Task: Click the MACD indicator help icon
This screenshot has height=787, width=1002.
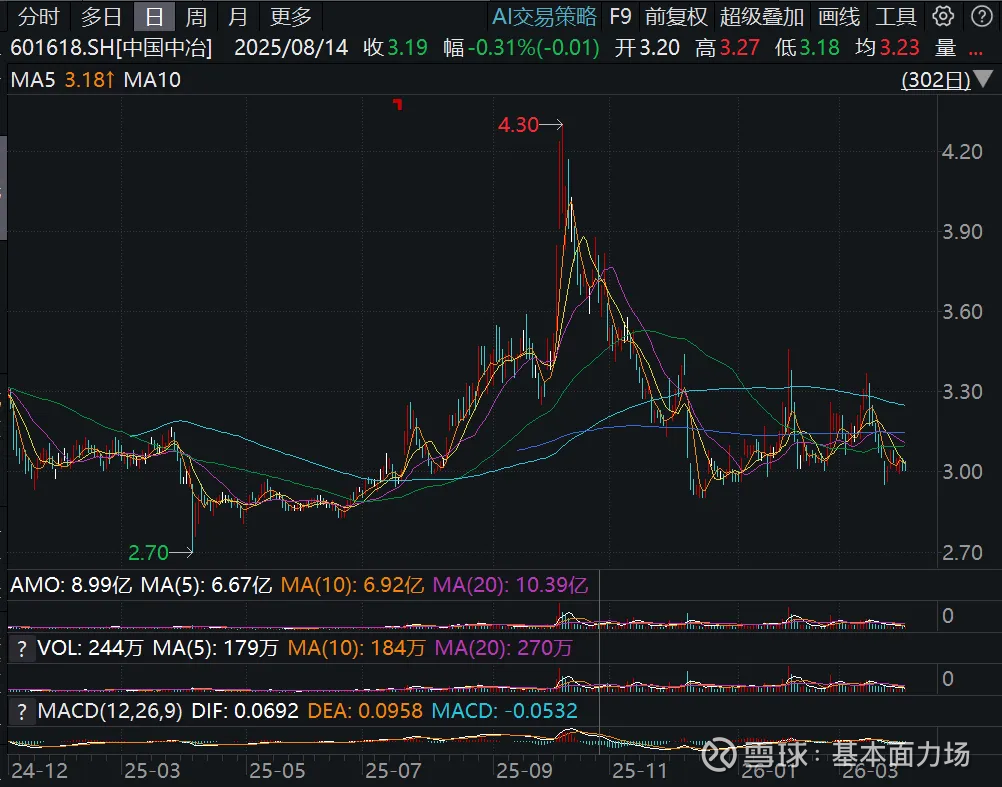Action: [x=22, y=711]
